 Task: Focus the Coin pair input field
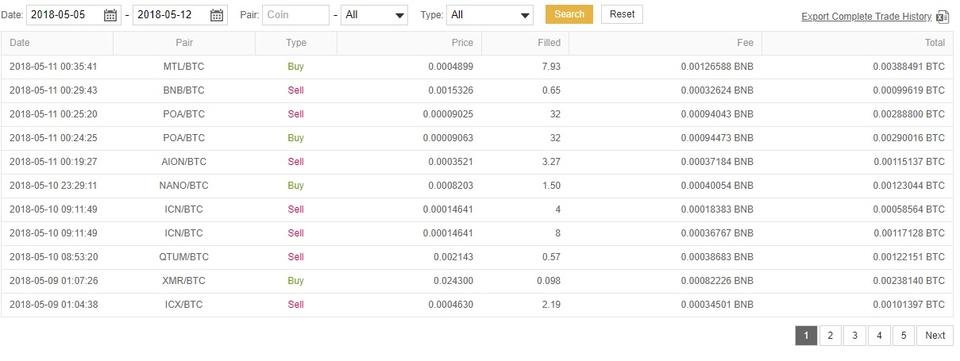click(296, 15)
